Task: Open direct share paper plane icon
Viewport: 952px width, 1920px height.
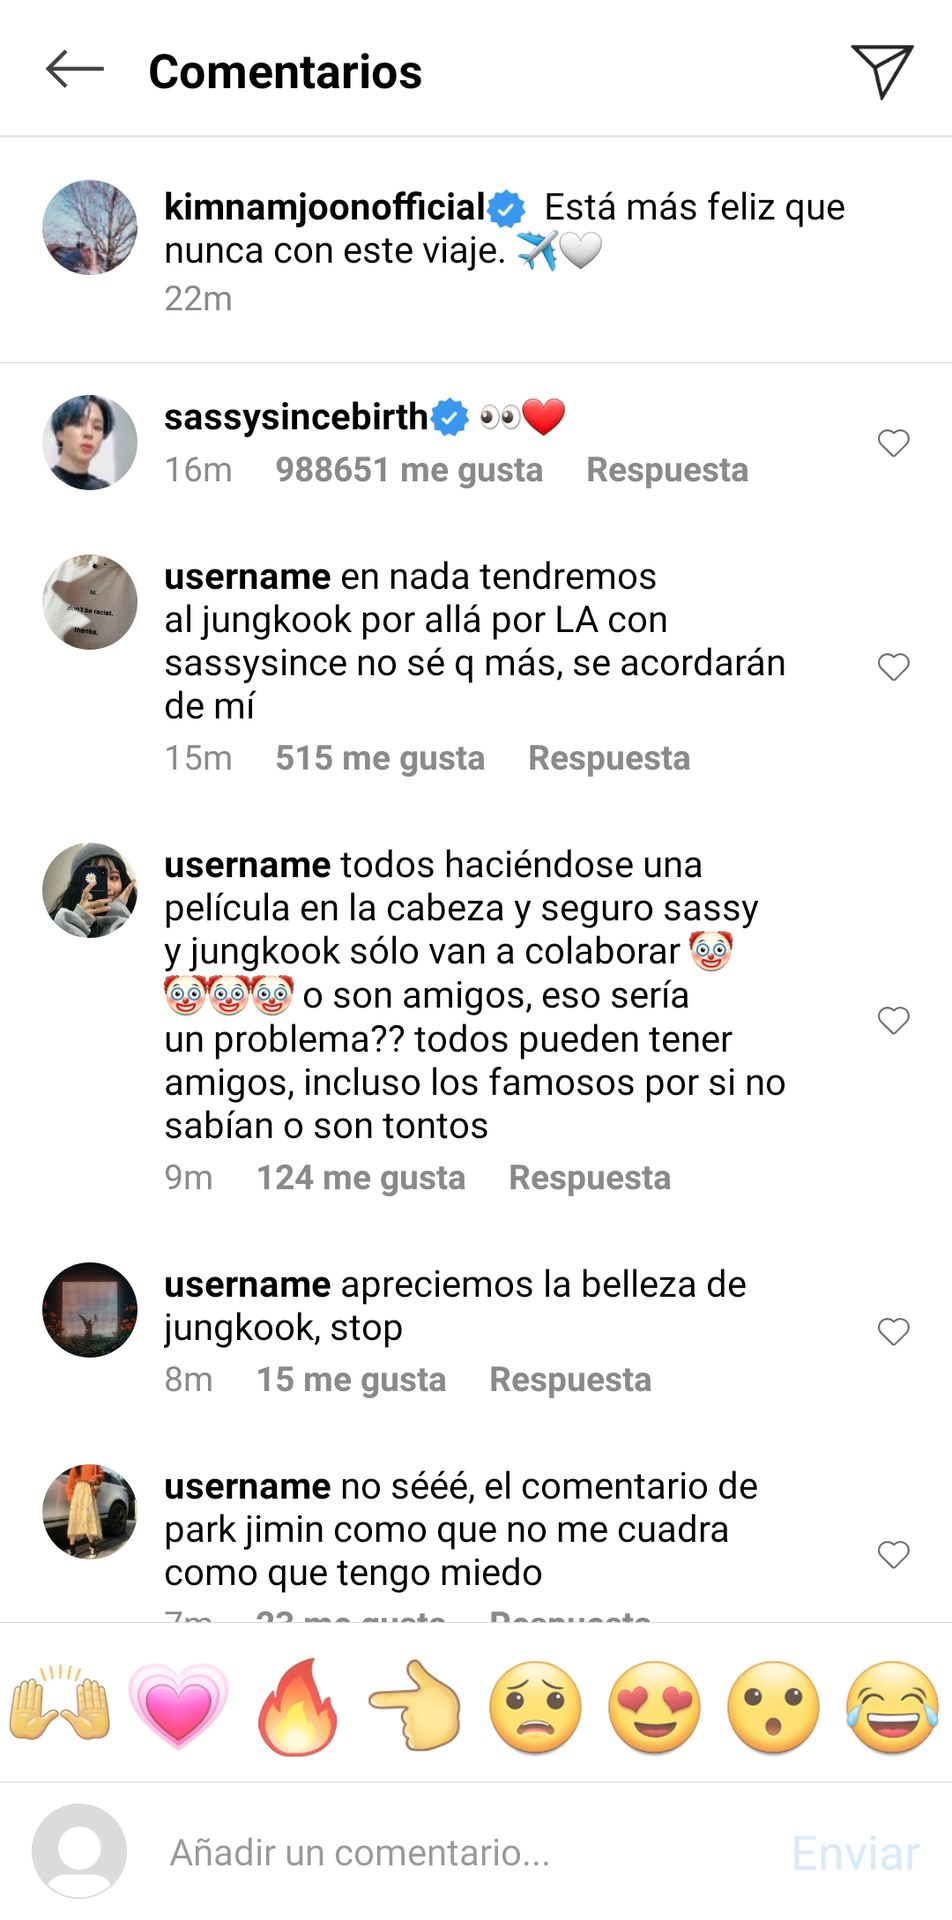Action: pos(882,71)
